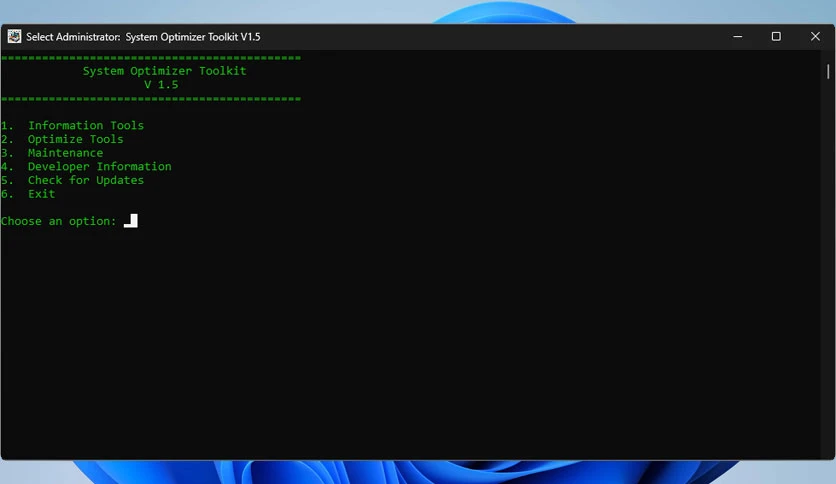The width and height of the screenshot is (836, 484).
Task: Minimize the System Optimizer Toolkit window
Action: (737, 37)
